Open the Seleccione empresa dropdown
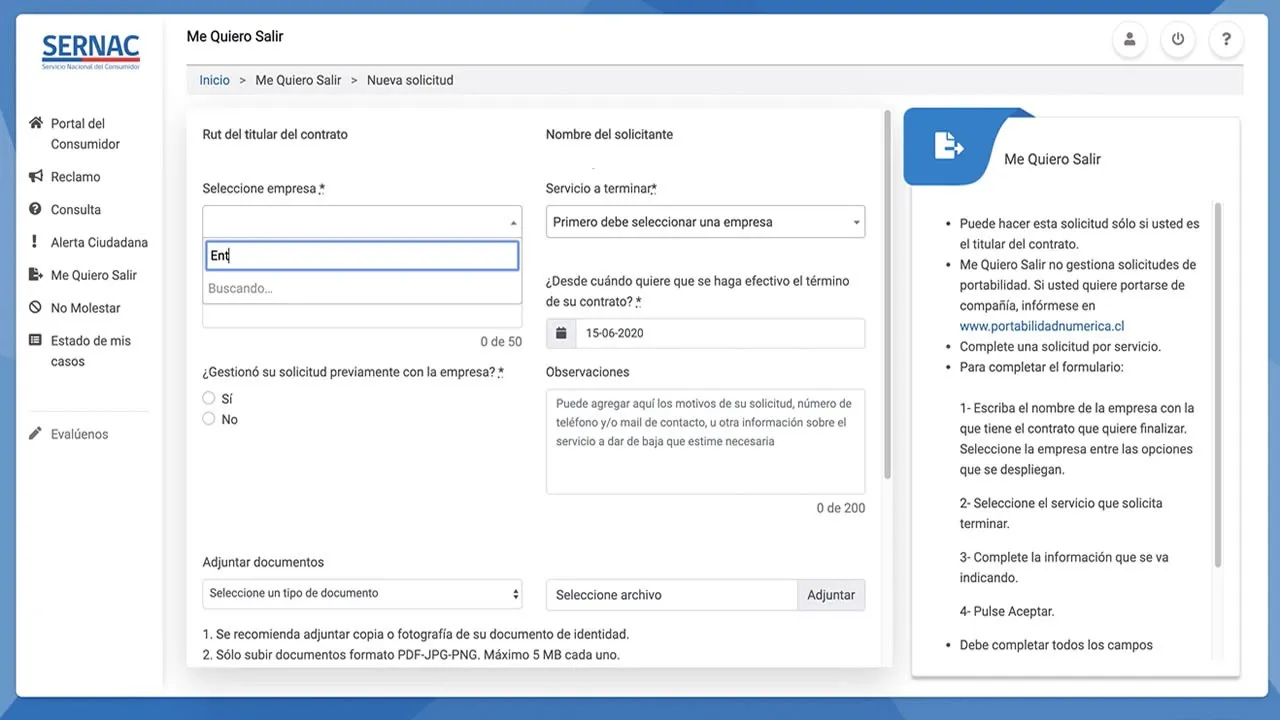 [x=362, y=222]
